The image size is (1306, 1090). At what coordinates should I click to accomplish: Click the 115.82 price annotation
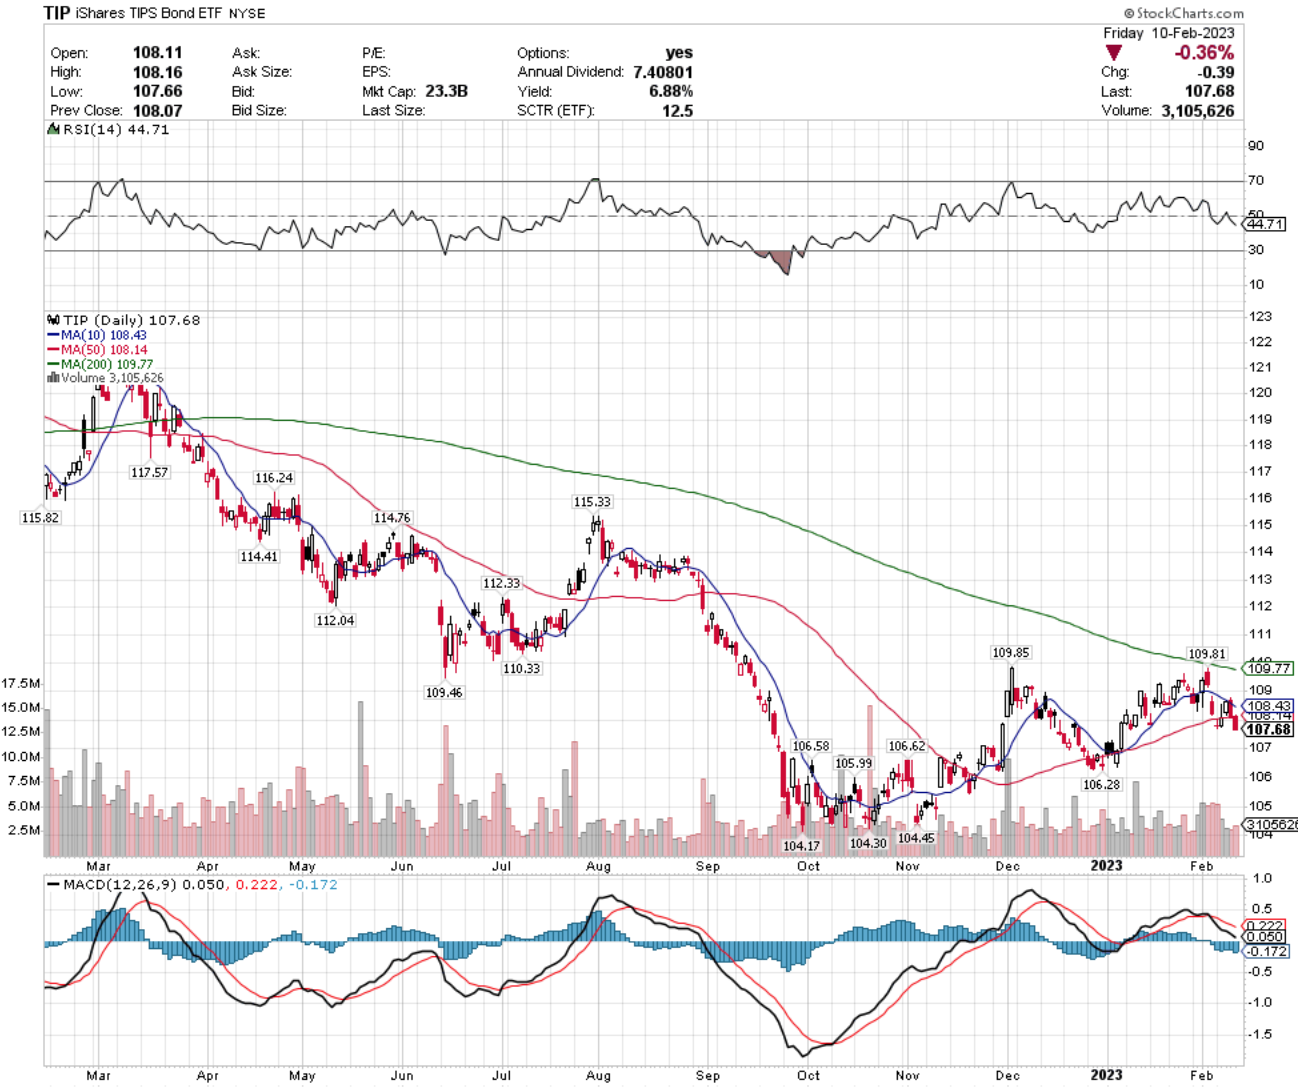40,518
